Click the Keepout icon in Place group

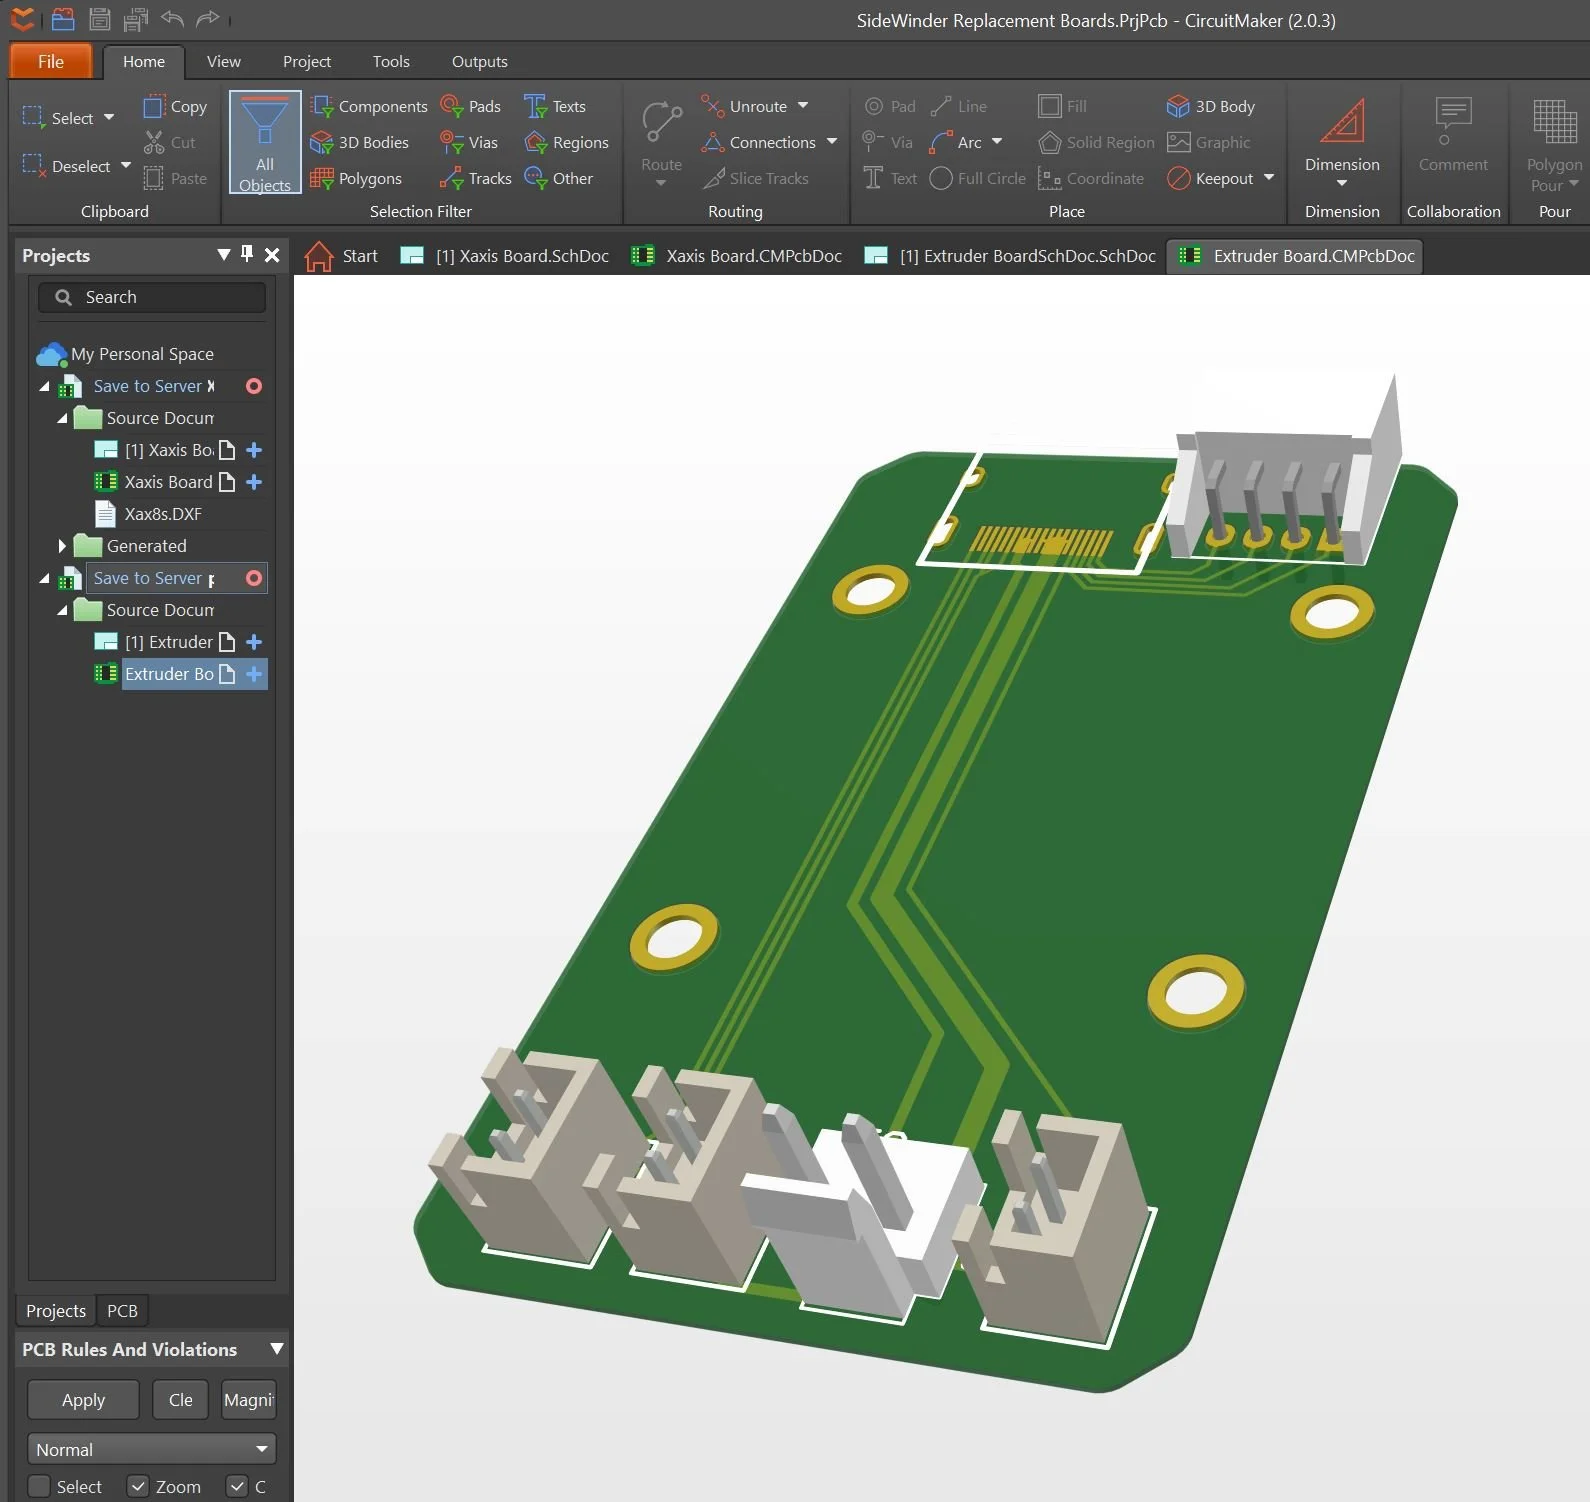click(x=1179, y=178)
